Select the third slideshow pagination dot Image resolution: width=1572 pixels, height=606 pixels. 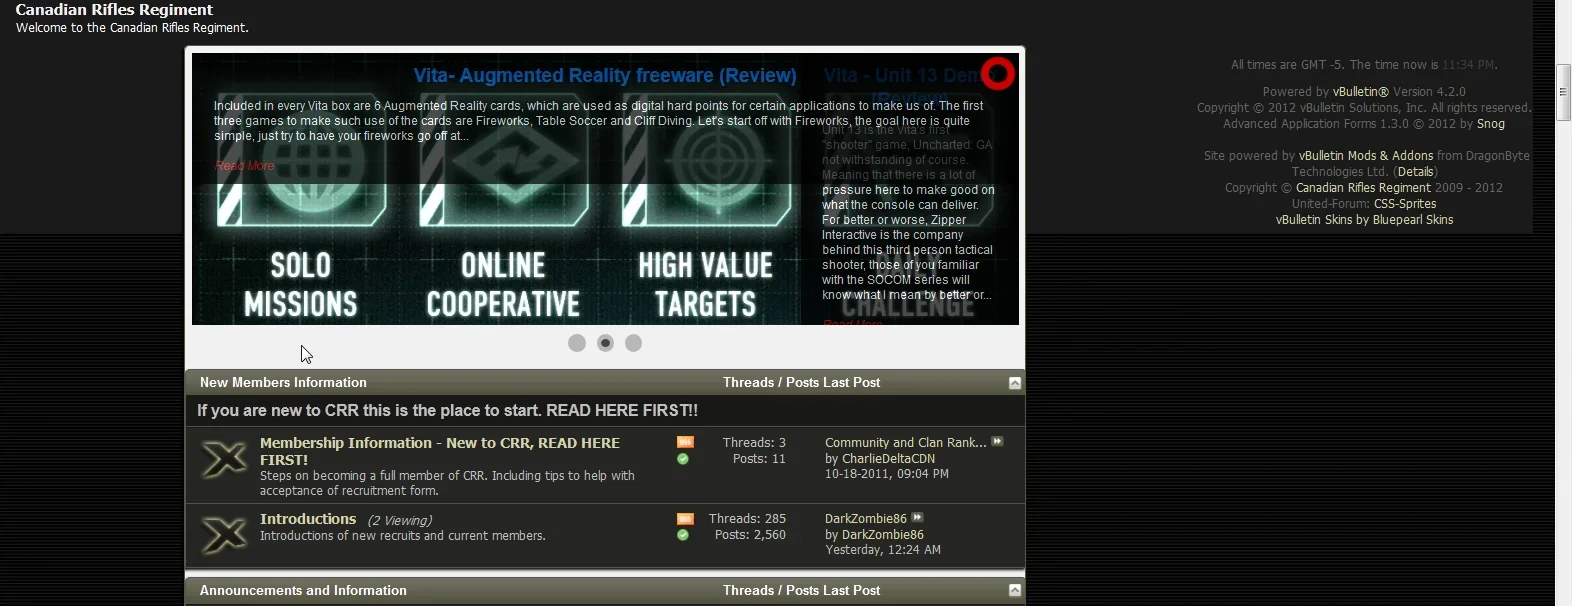(633, 343)
